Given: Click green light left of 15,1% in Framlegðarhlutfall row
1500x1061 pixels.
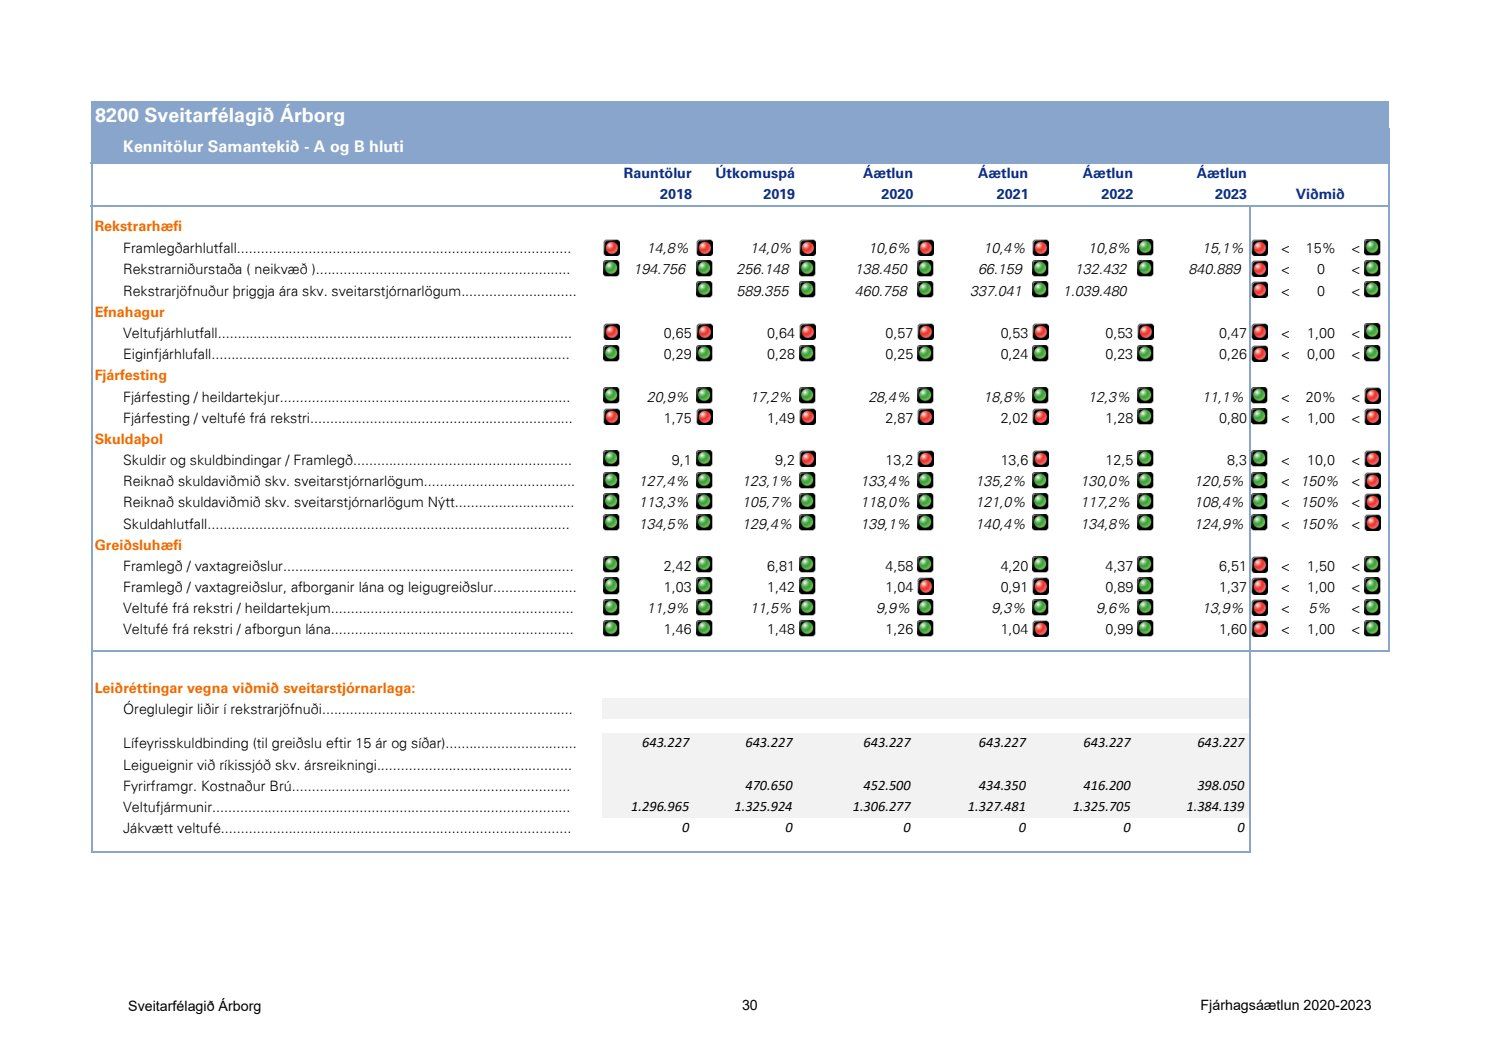Looking at the screenshot, I should (x=1145, y=247).
